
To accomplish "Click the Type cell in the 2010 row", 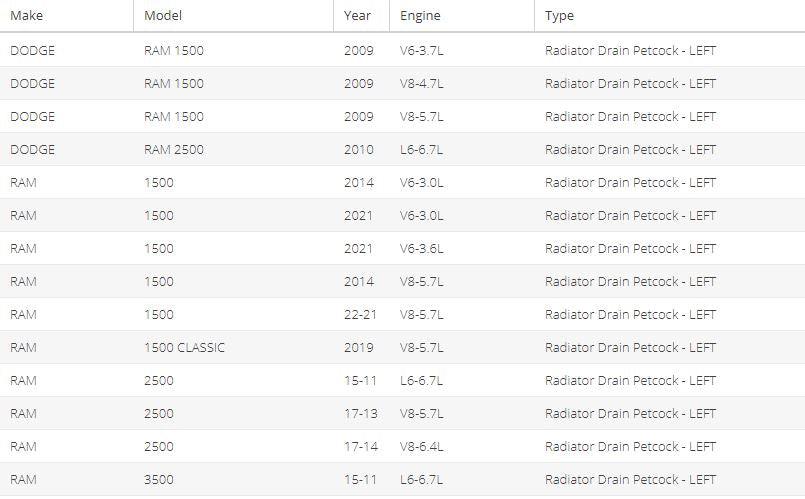I will [630, 149].
